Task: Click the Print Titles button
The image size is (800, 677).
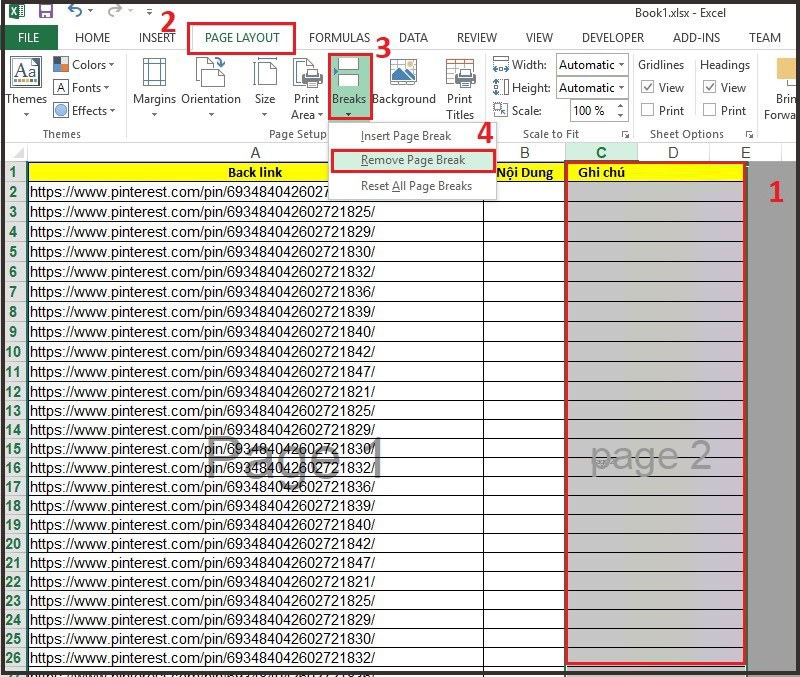Action: click(x=460, y=89)
